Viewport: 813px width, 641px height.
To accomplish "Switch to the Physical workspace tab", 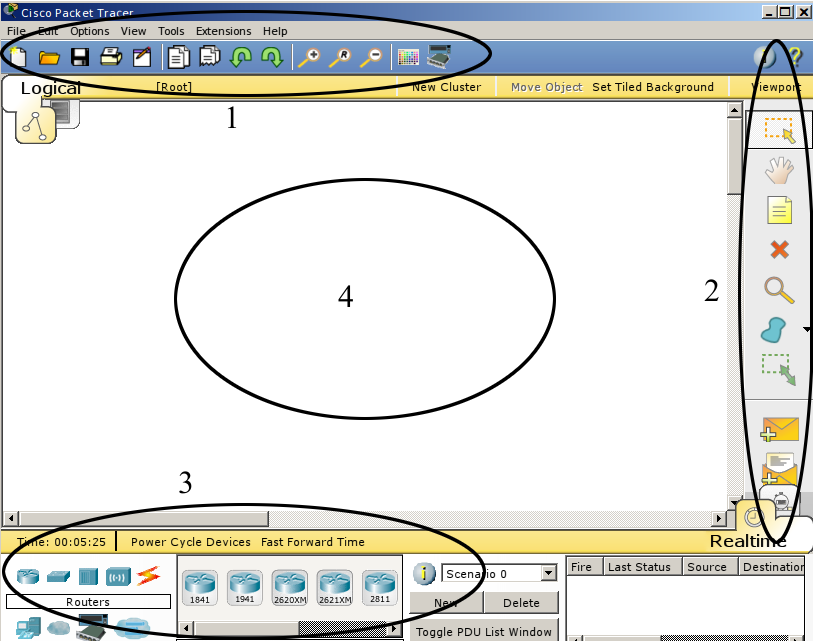I will (65, 113).
